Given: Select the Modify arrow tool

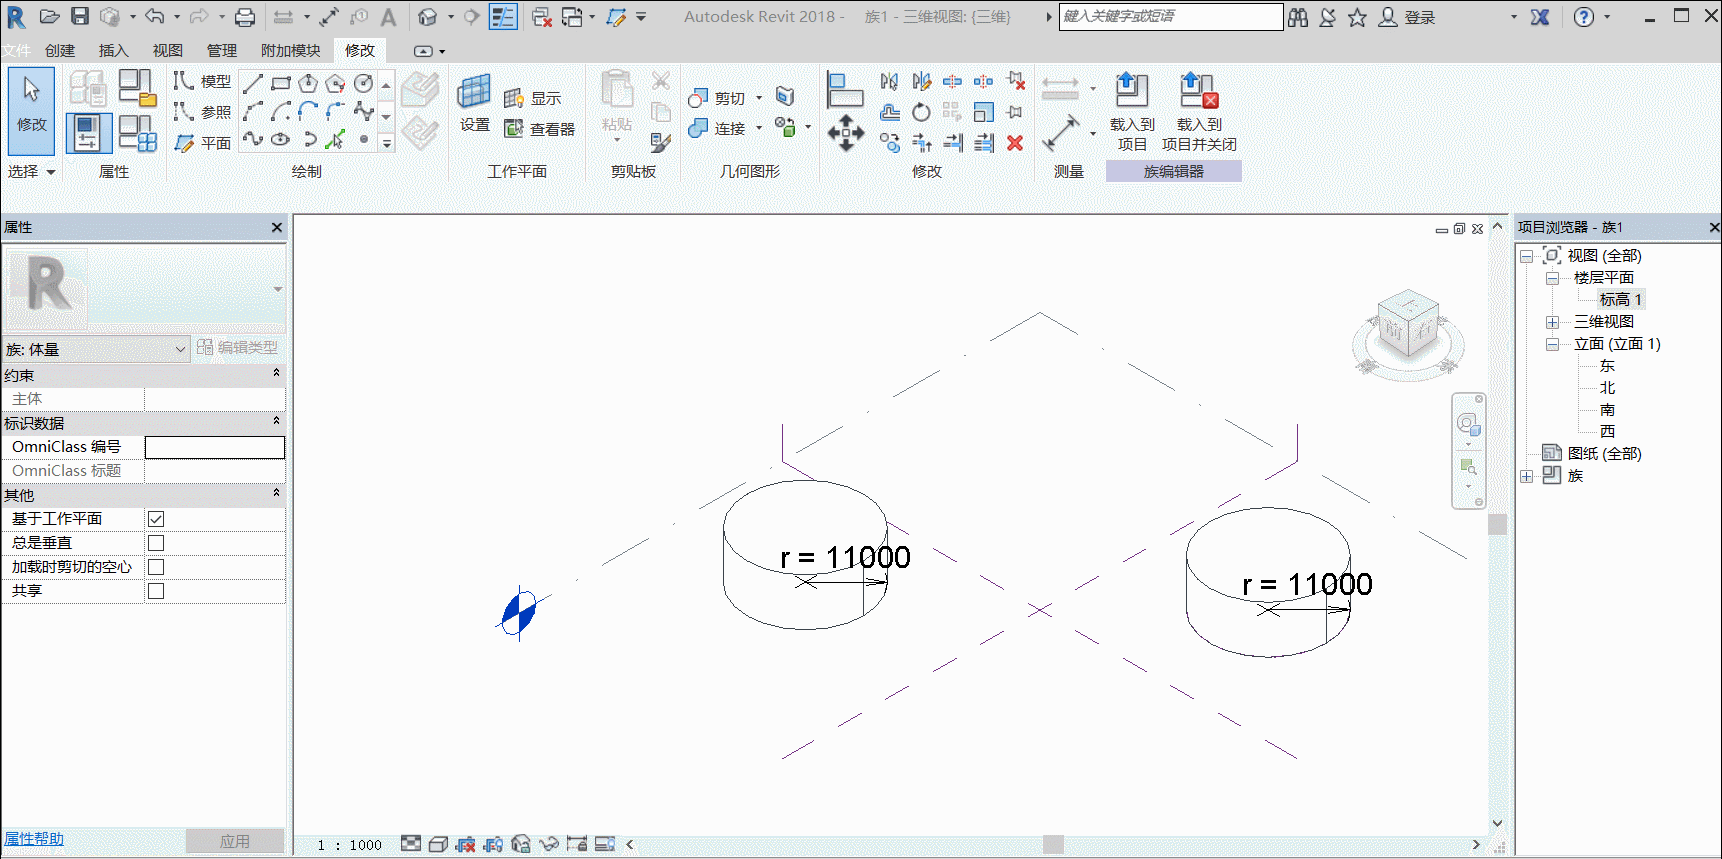Looking at the screenshot, I should (31, 109).
